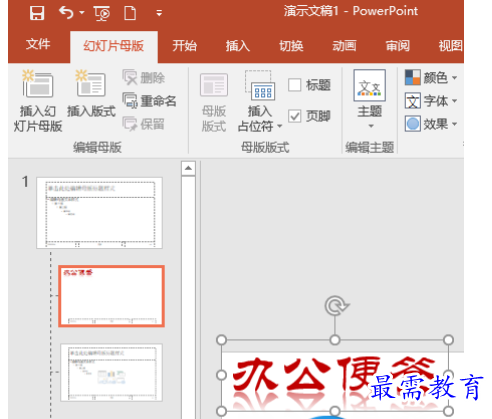This screenshot has height=419, width=492.
Task: Open the 颜色 color scheme dropdown
Action: click(x=431, y=78)
